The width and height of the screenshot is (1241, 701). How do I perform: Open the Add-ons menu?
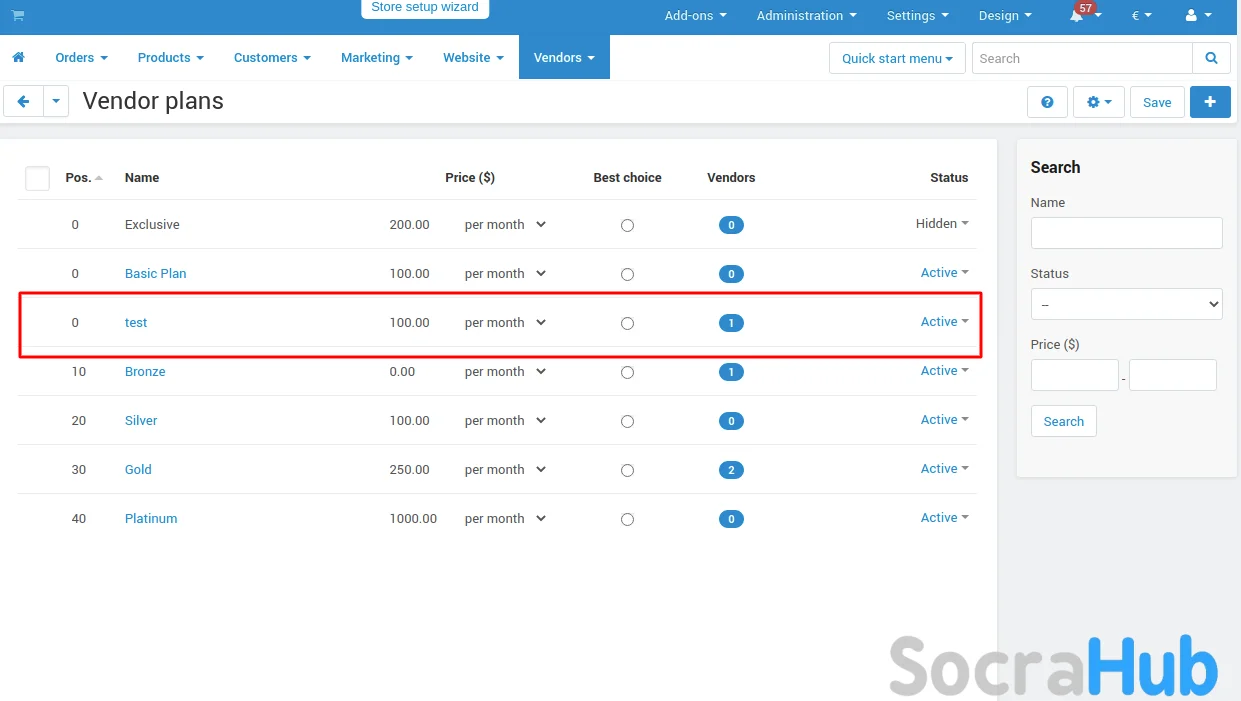click(x=695, y=16)
